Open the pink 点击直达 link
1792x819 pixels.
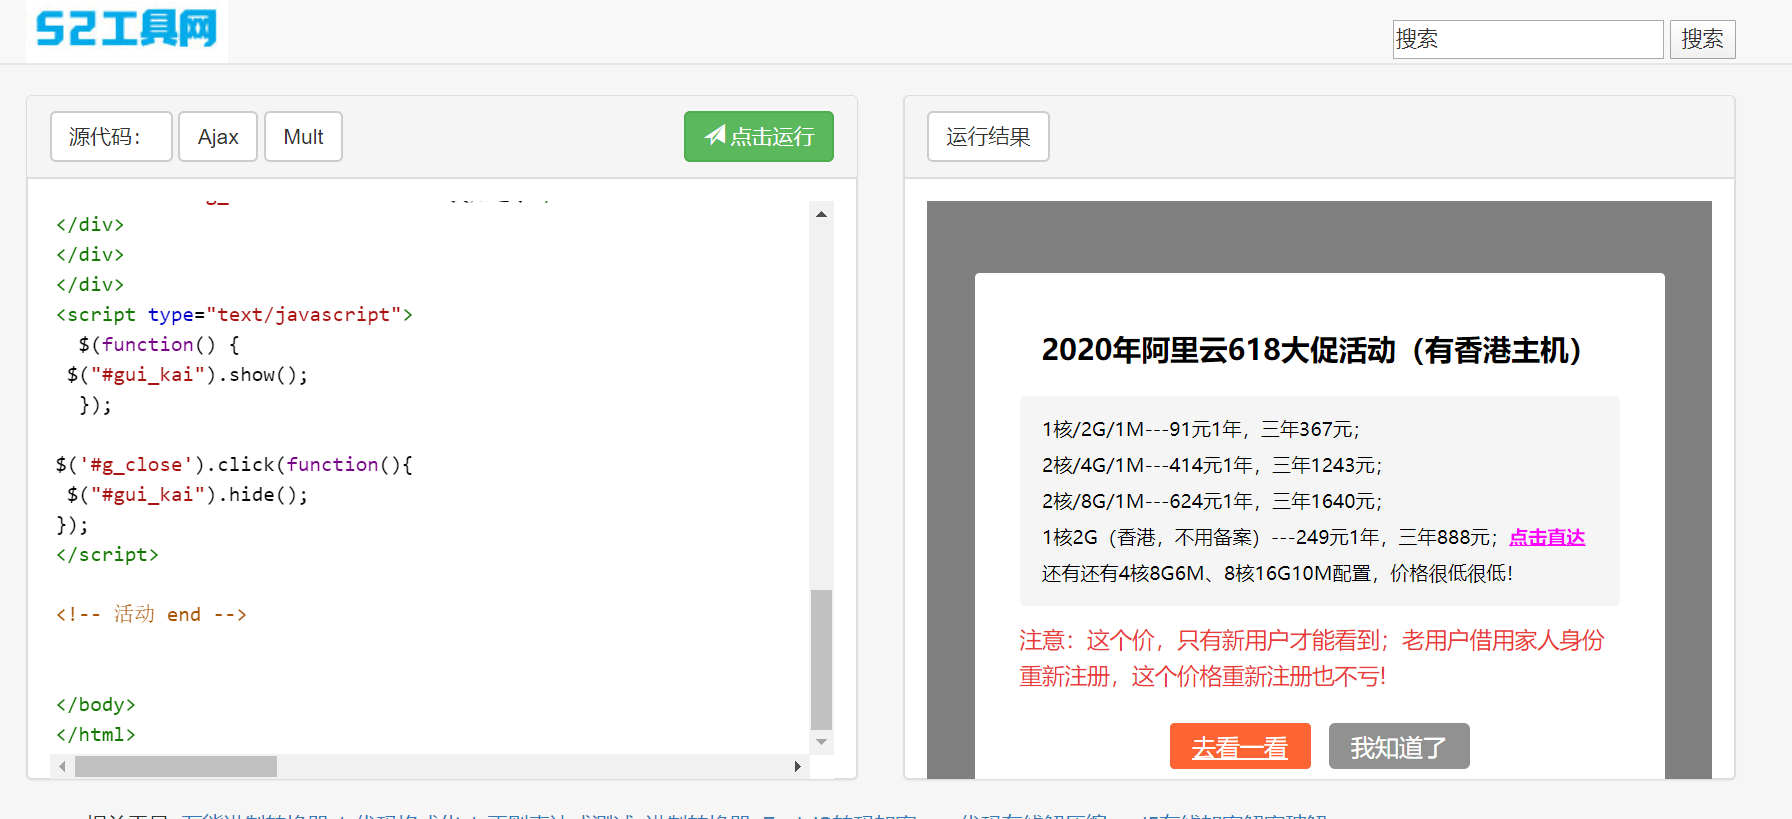point(1546,538)
